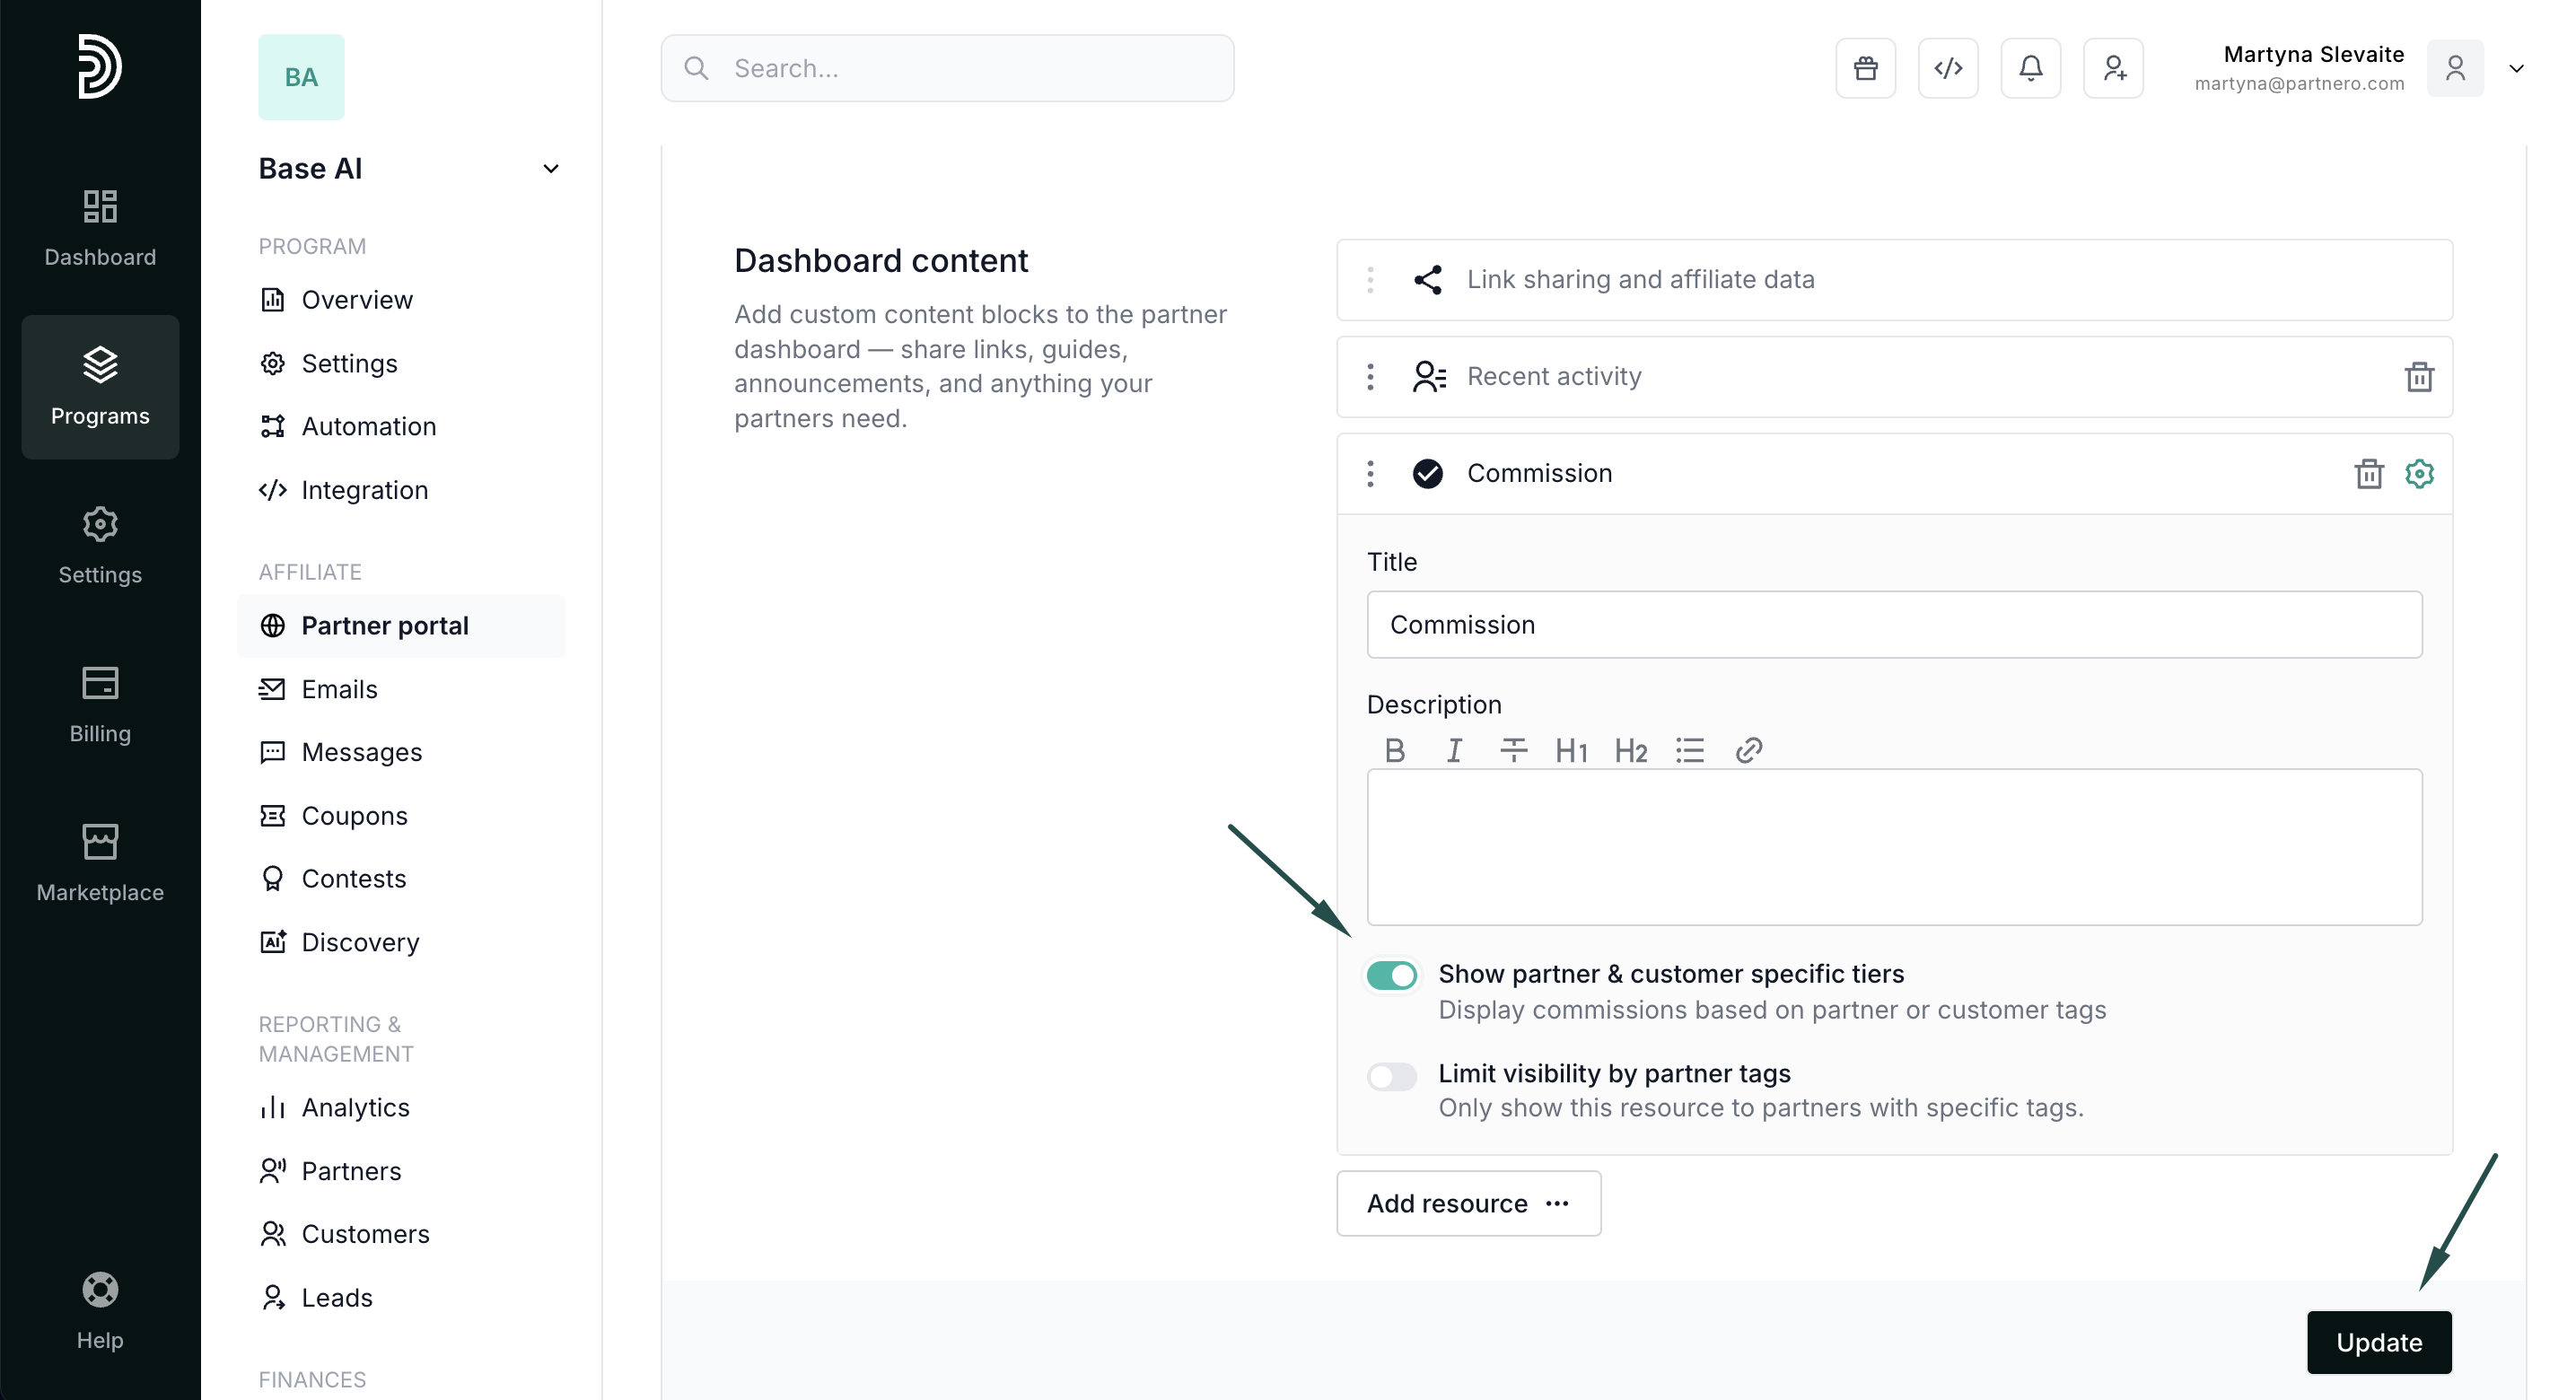Expand the Base AI program dropdown
This screenshot has height=1400, width=2576.
[x=550, y=169]
